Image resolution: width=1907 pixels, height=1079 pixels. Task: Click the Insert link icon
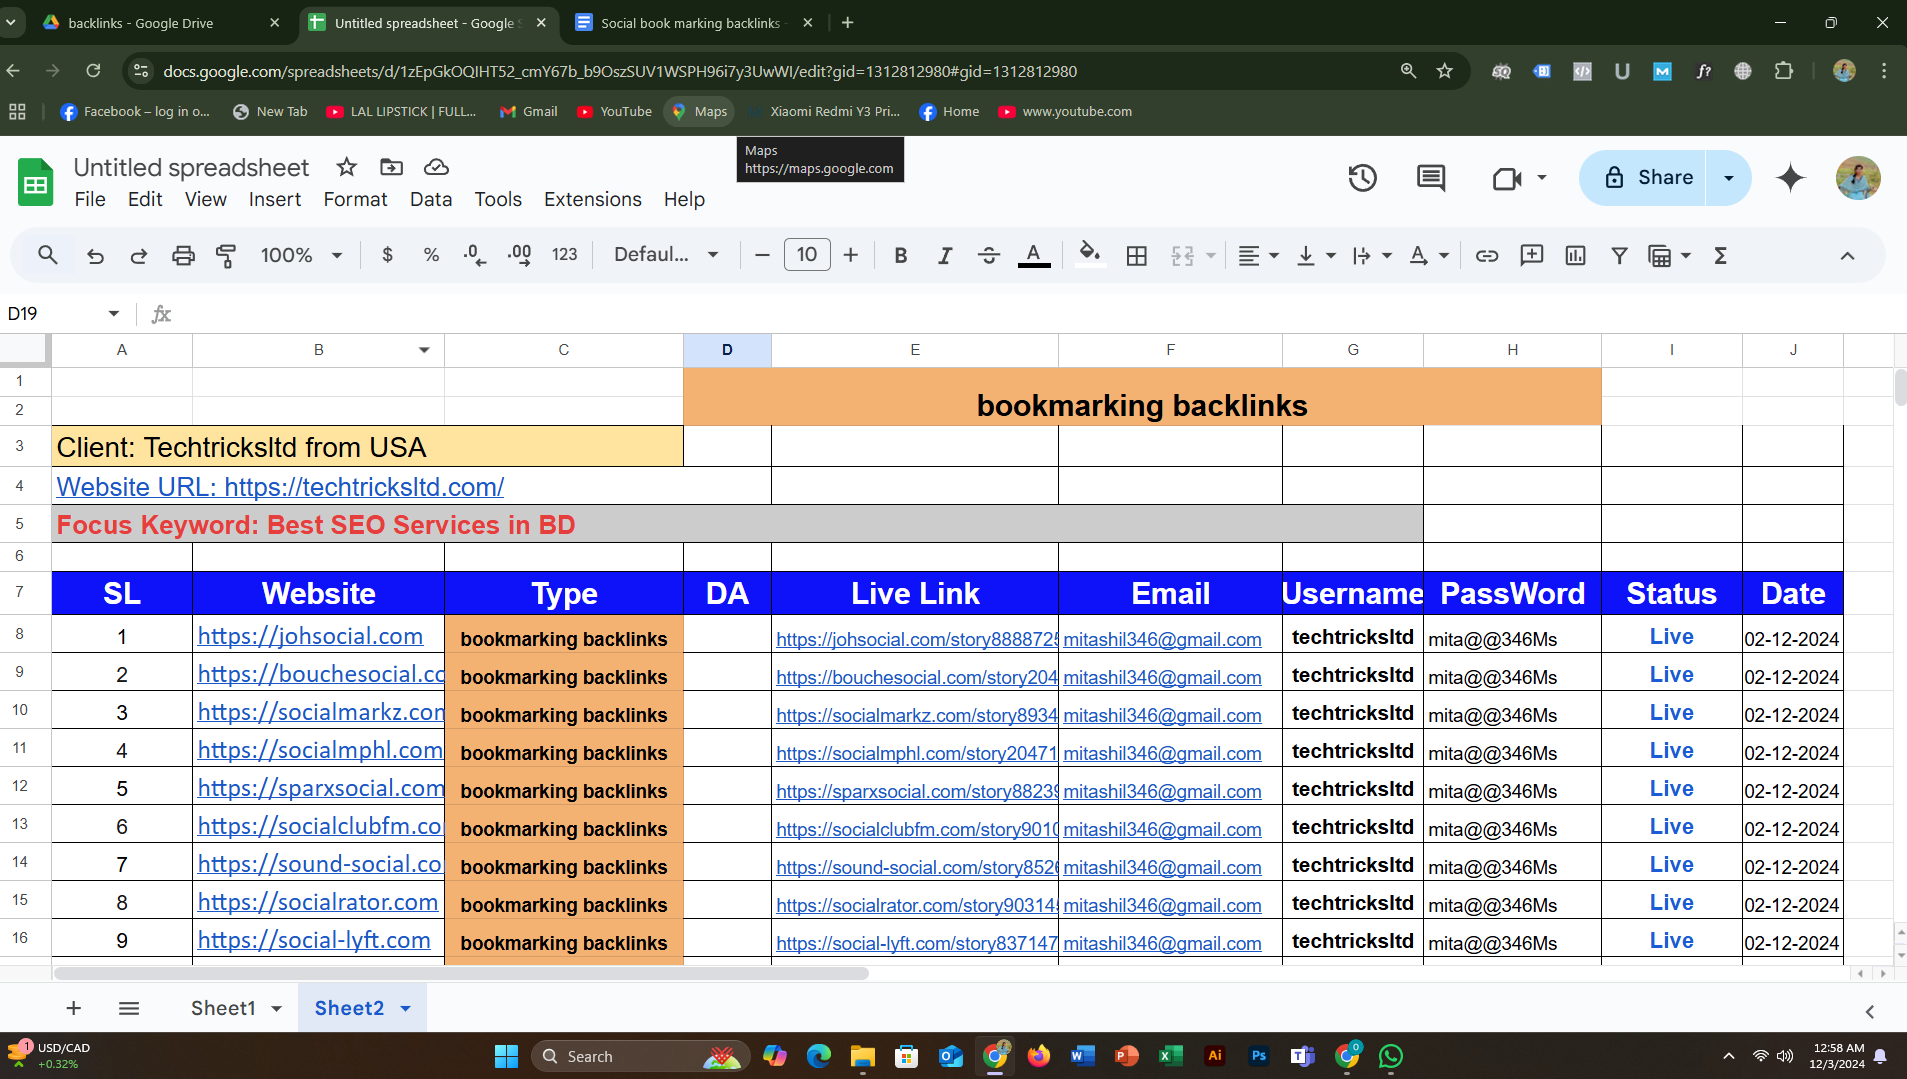[1487, 256]
